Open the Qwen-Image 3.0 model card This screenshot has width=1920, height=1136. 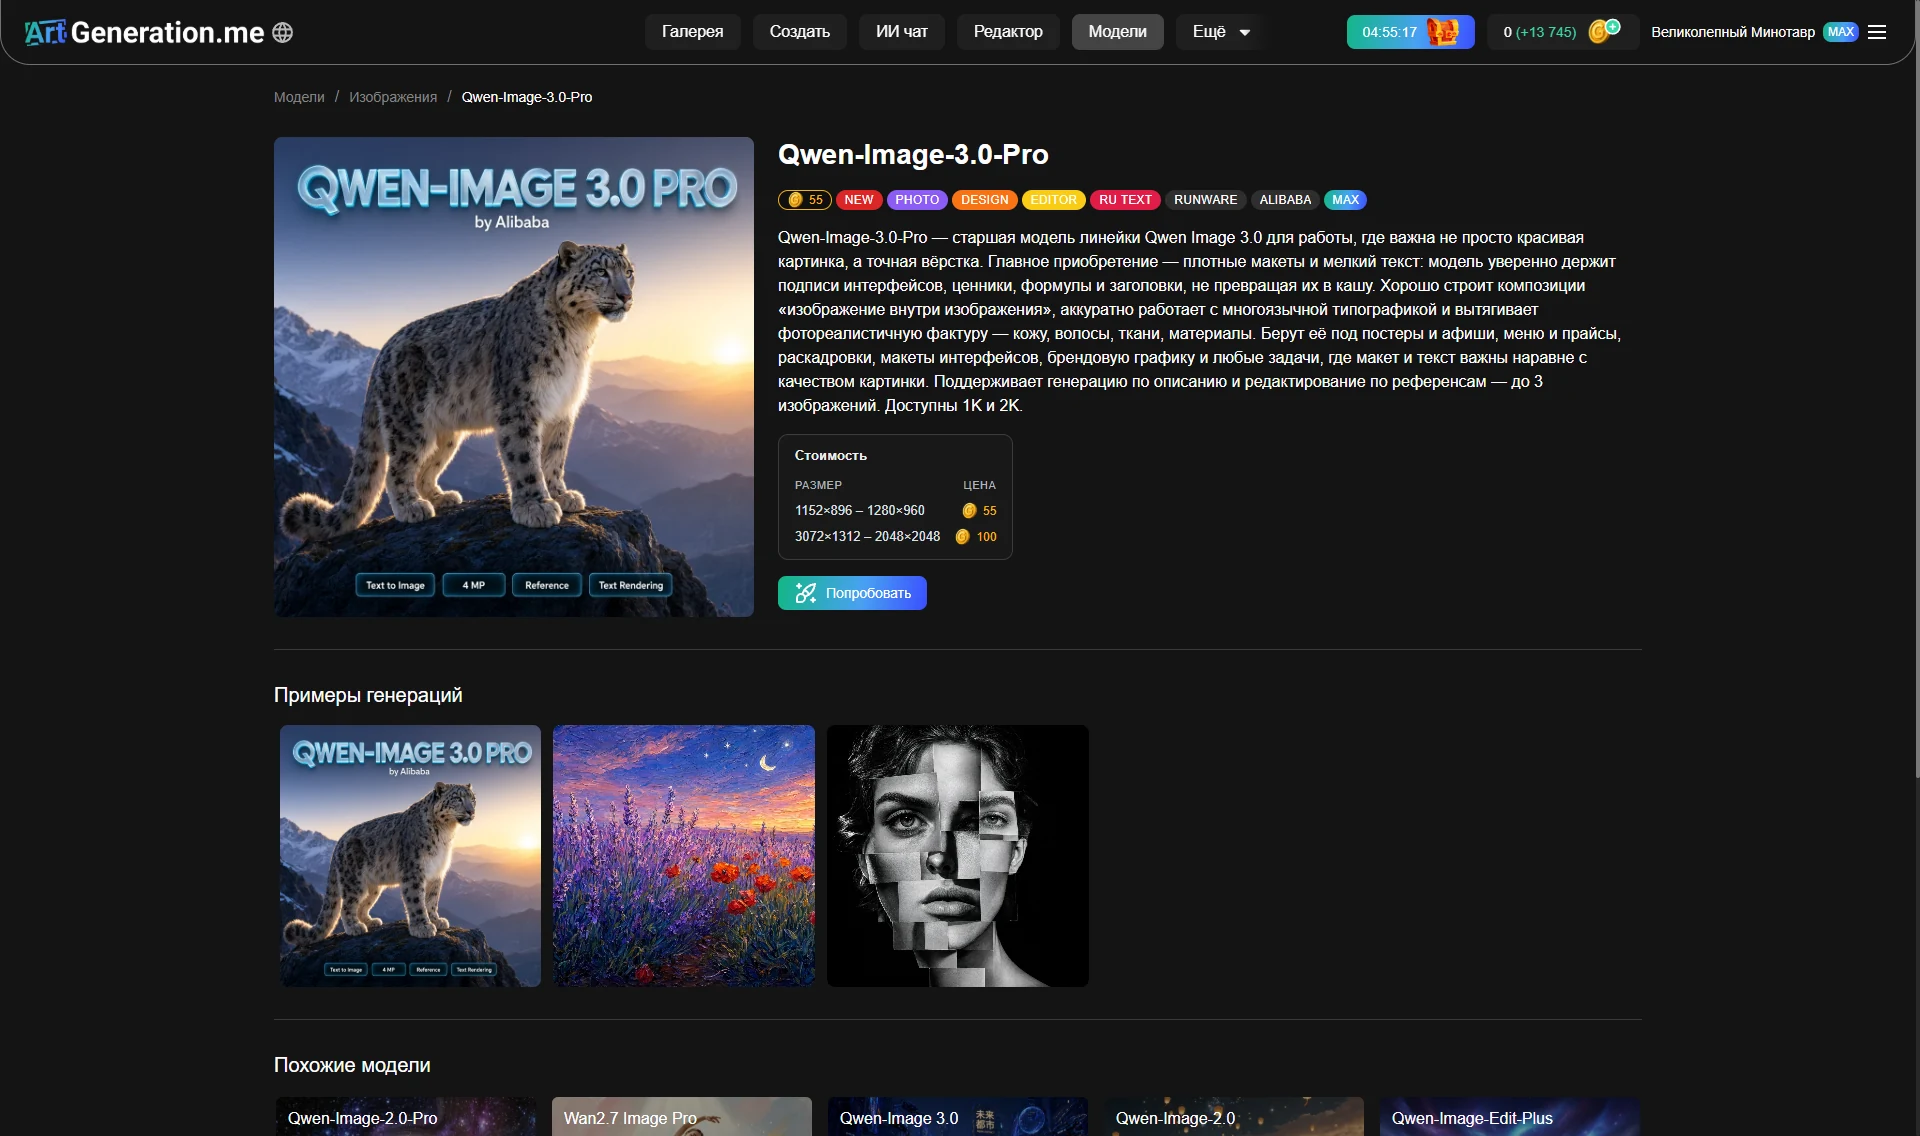[958, 1117]
